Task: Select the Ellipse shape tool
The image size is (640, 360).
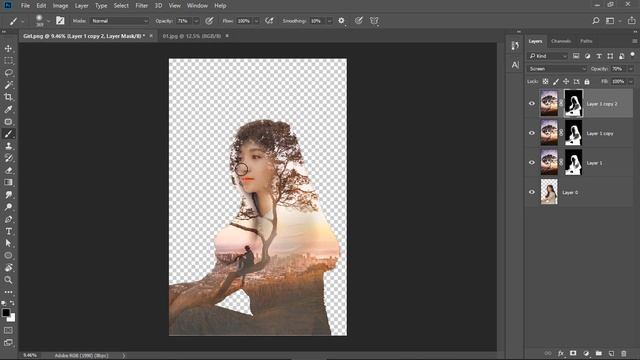Action: (8, 256)
